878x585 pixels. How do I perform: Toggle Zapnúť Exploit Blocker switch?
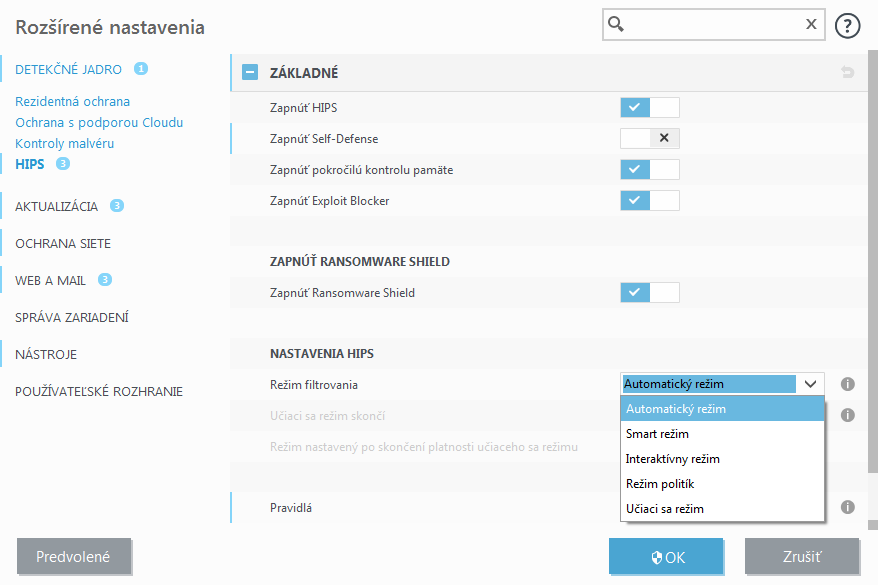point(649,201)
